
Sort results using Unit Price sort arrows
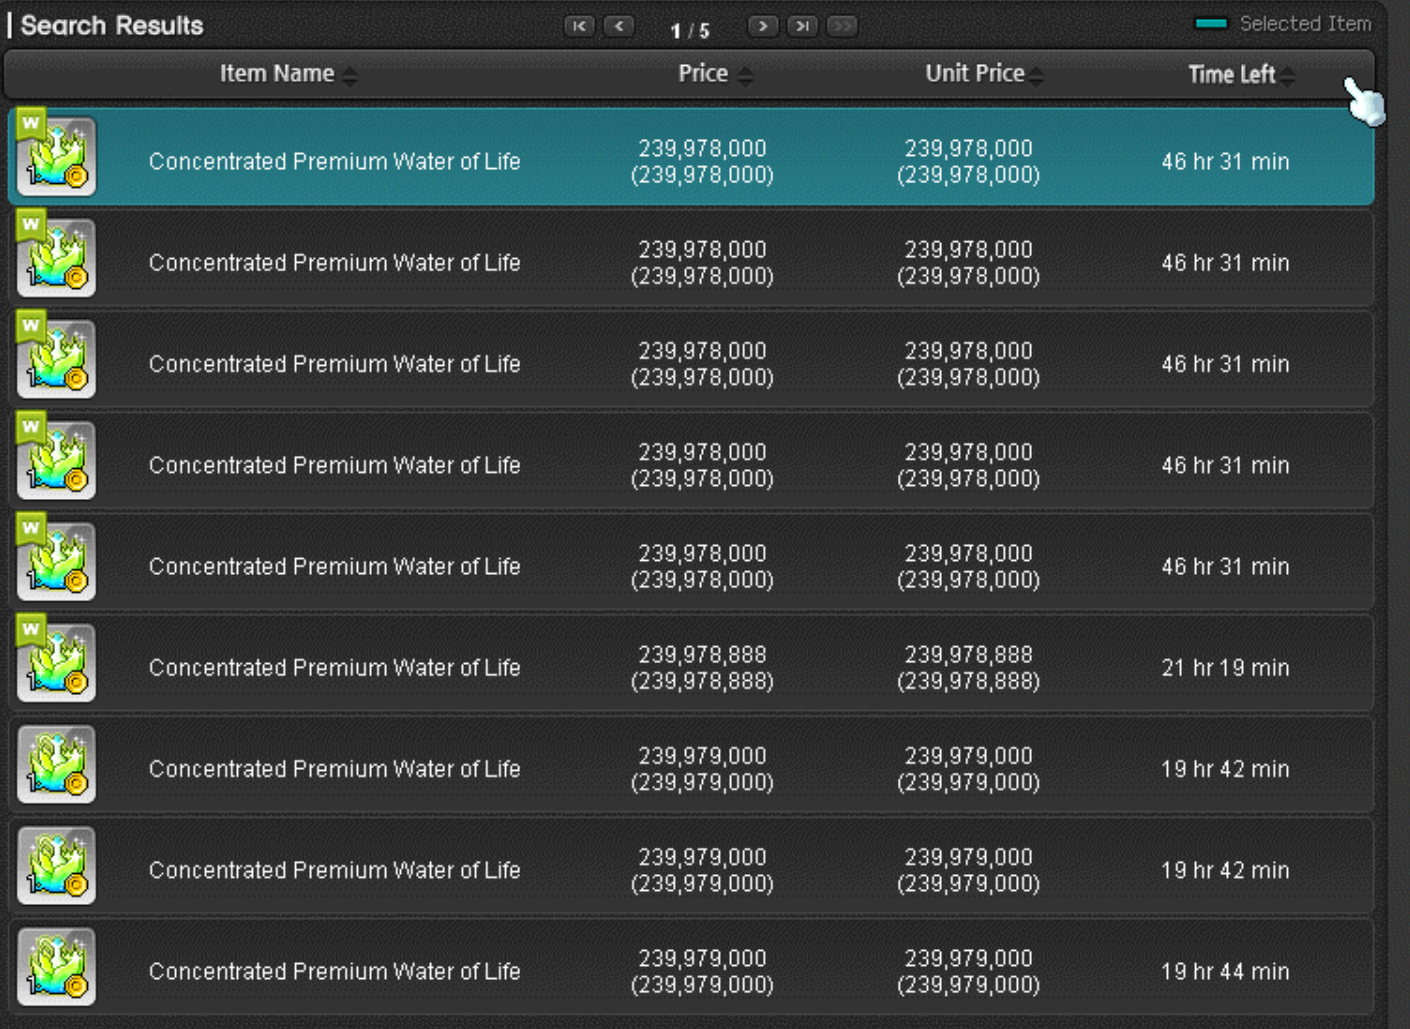[1036, 76]
